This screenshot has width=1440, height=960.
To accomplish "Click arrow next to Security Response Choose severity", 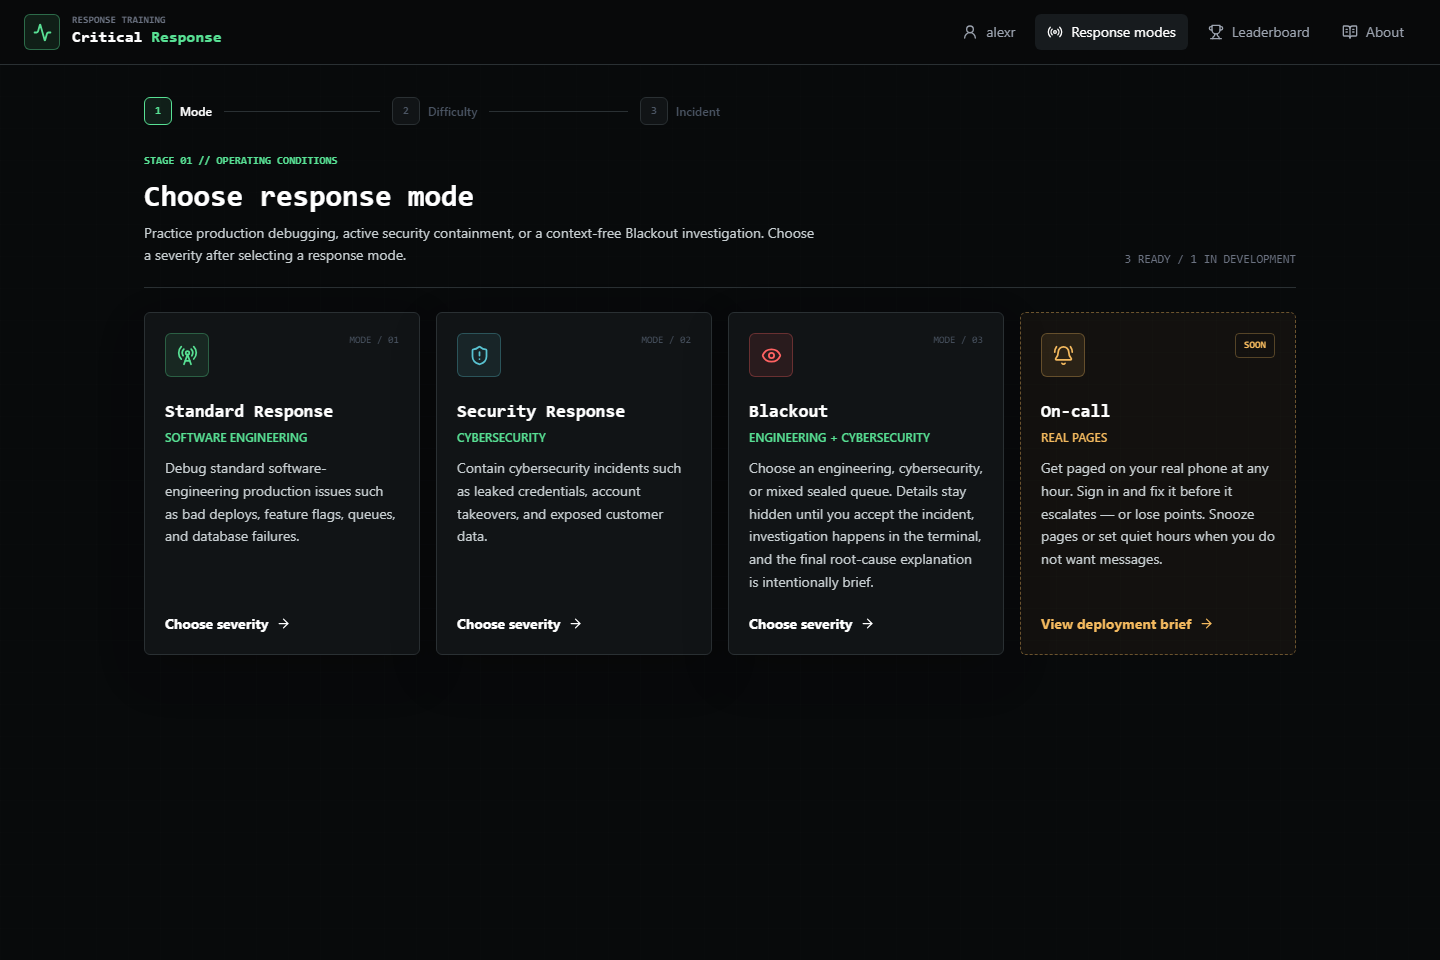I will pyautogui.click(x=576, y=624).
